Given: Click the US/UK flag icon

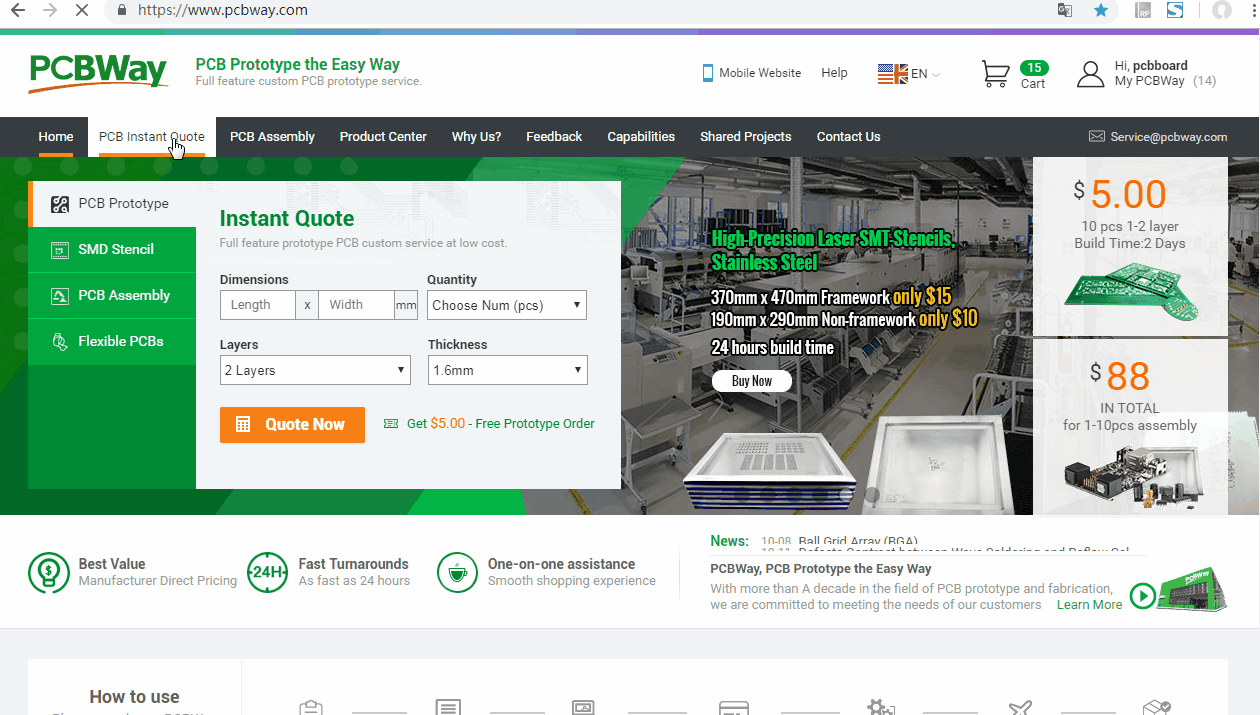Looking at the screenshot, I should [892, 73].
